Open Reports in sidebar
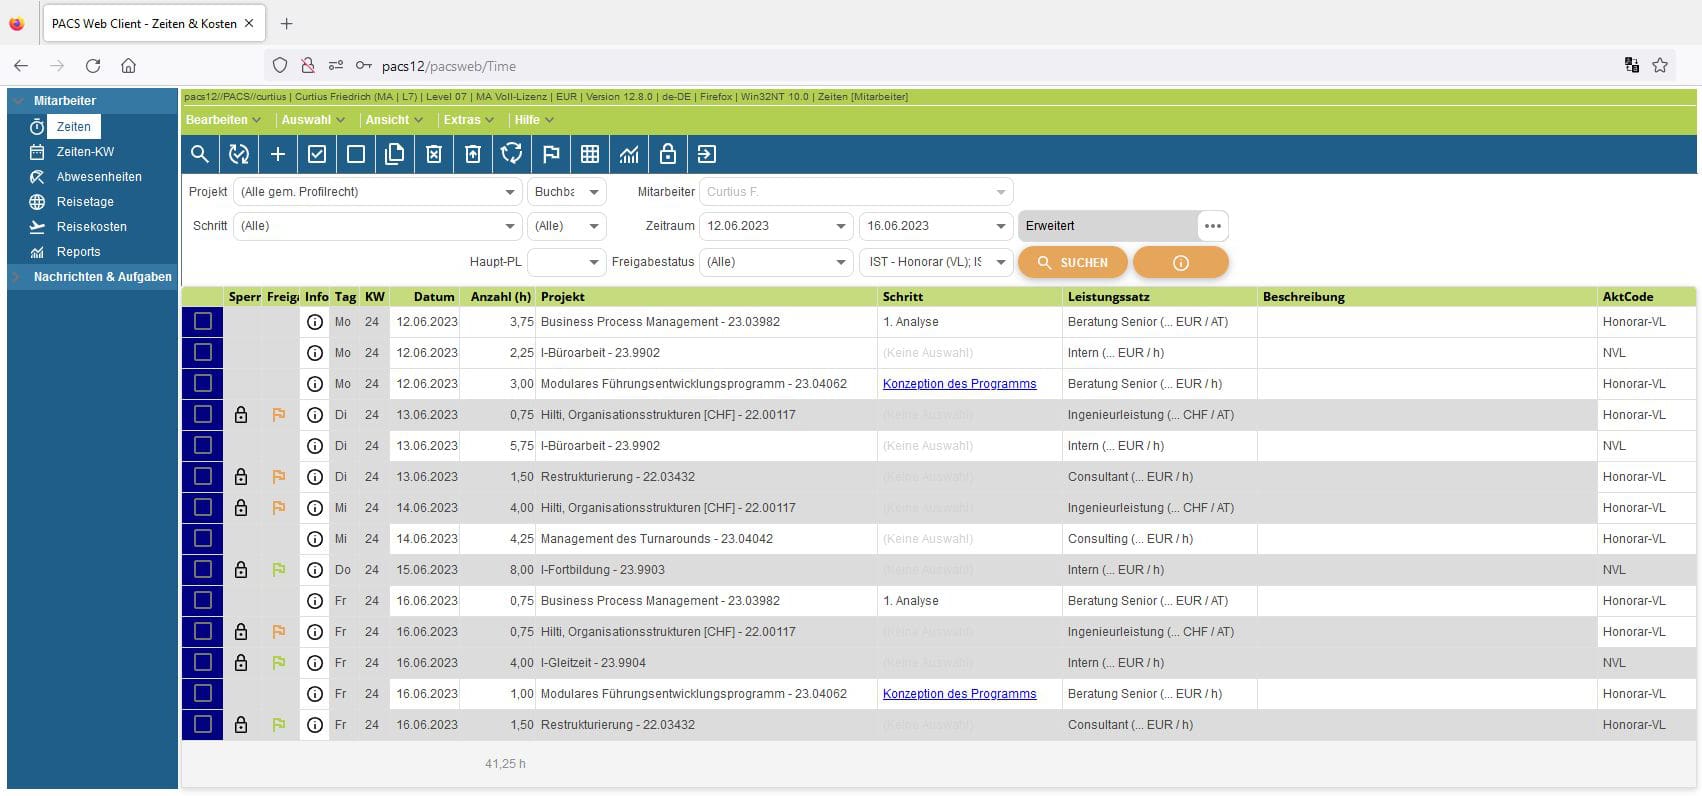This screenshot has height=796, width=1702. pos(78,252)
